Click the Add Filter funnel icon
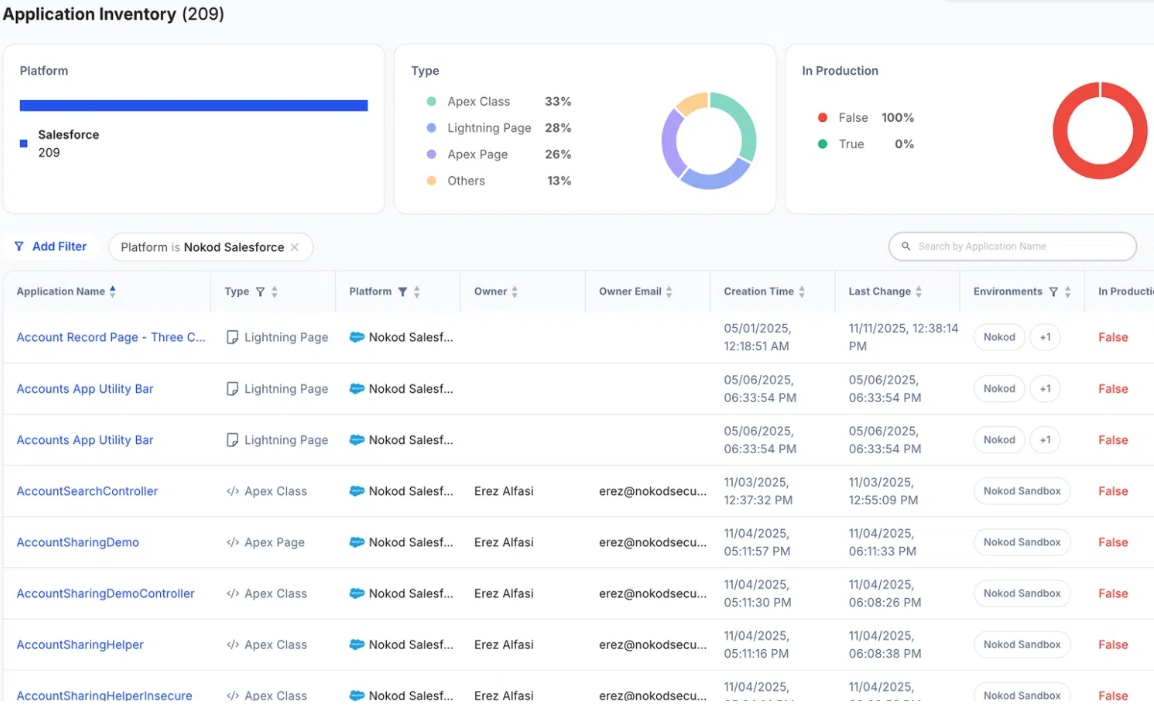Viewport: 1154px width, 710px height. coord(19,246)
